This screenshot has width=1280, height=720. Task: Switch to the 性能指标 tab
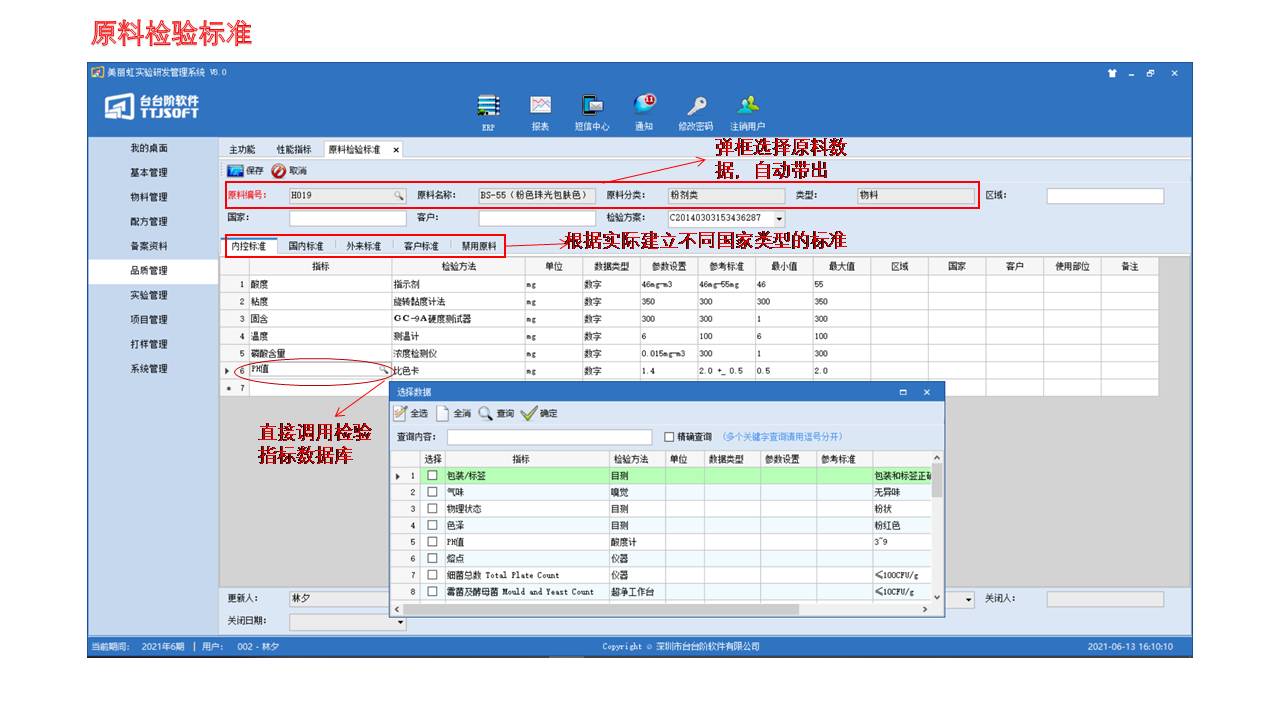click(x=293, y=149)
